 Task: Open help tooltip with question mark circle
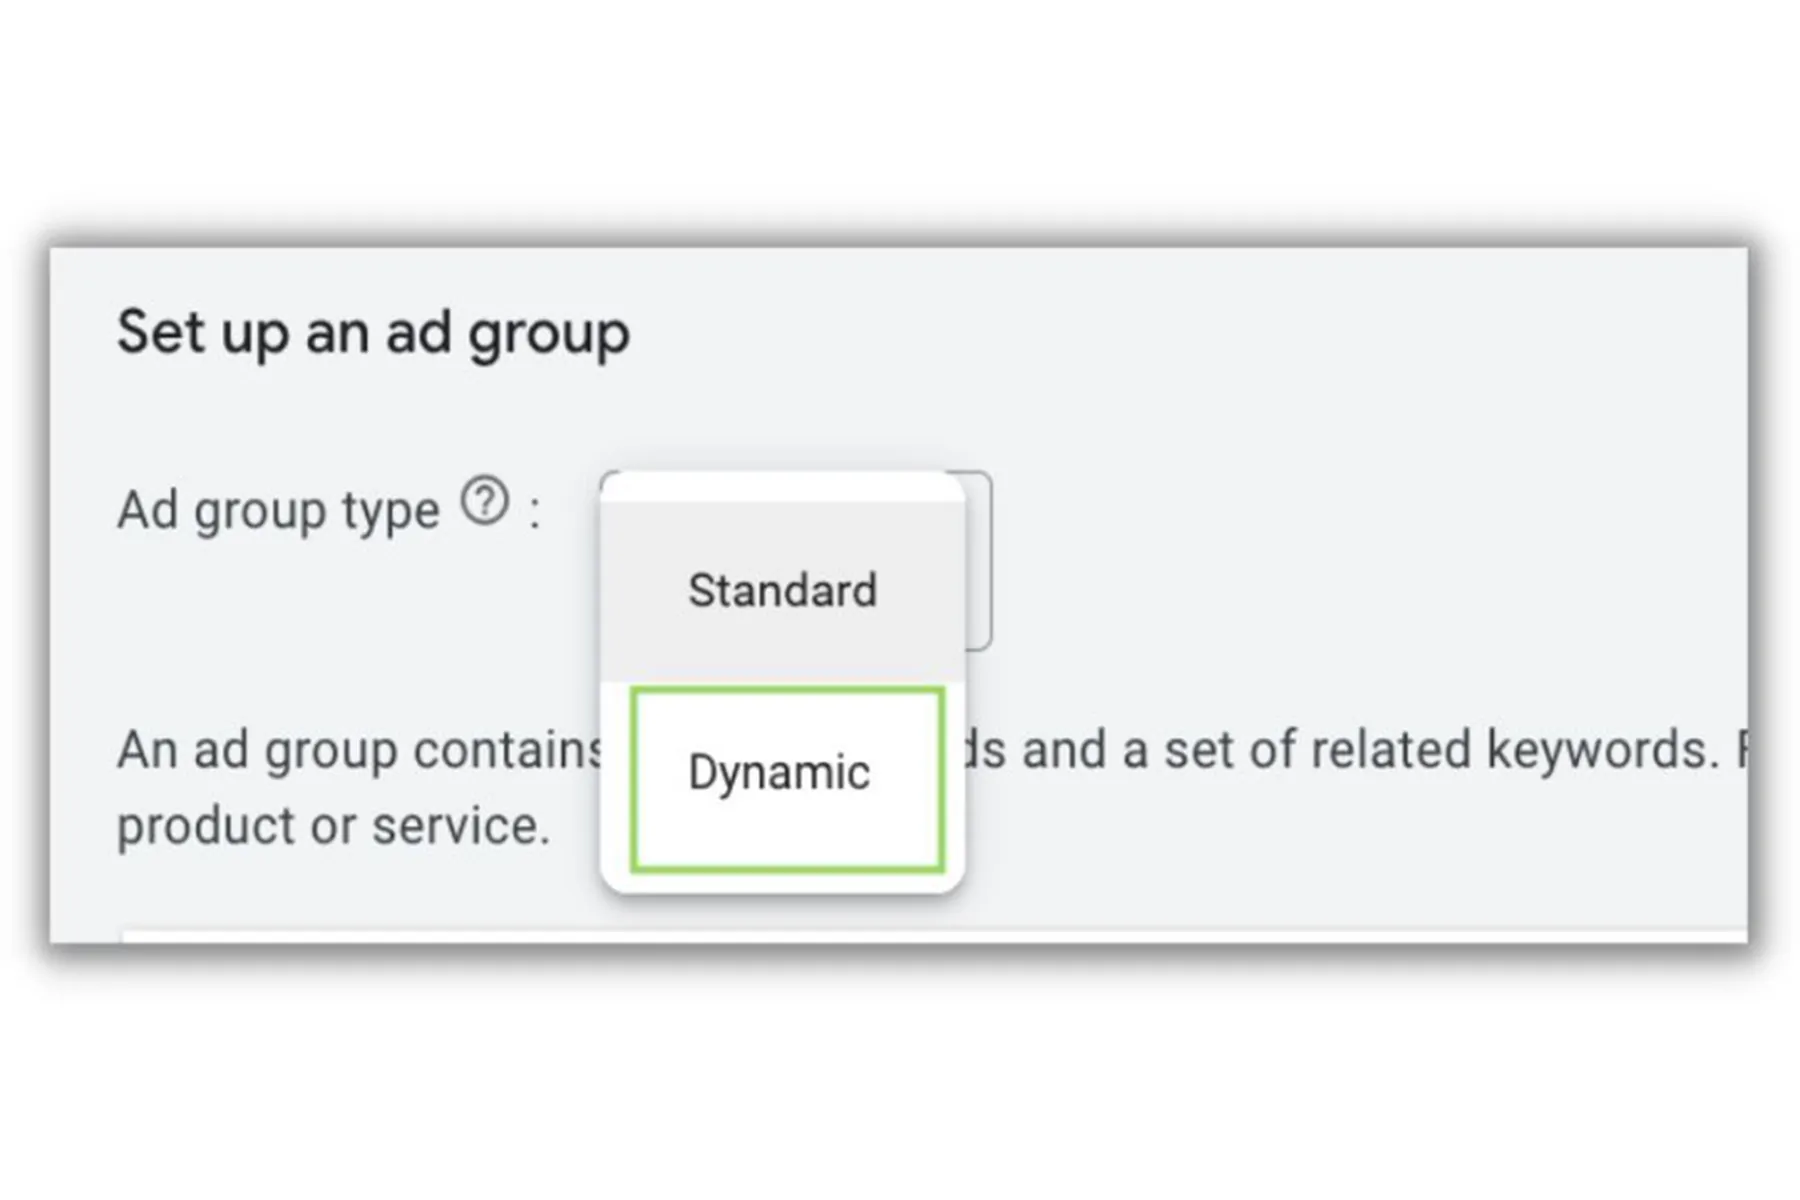pyautogui.click(x=485, y=502)
